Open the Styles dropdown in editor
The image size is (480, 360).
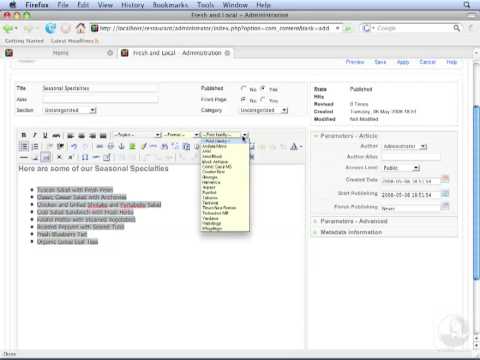[x=137, y=135]
